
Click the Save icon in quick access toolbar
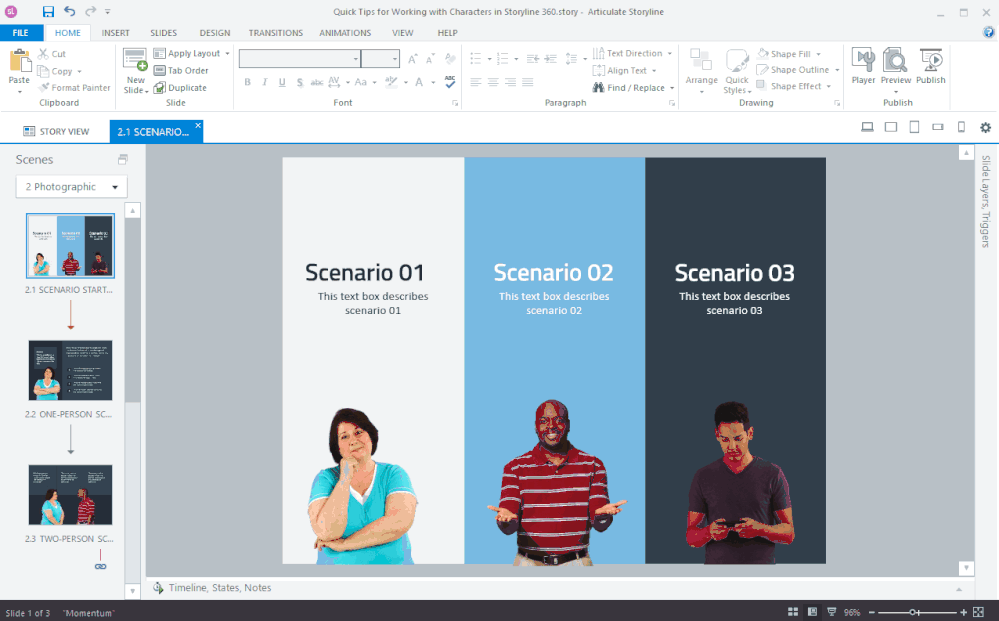click(x=48, y=12)
